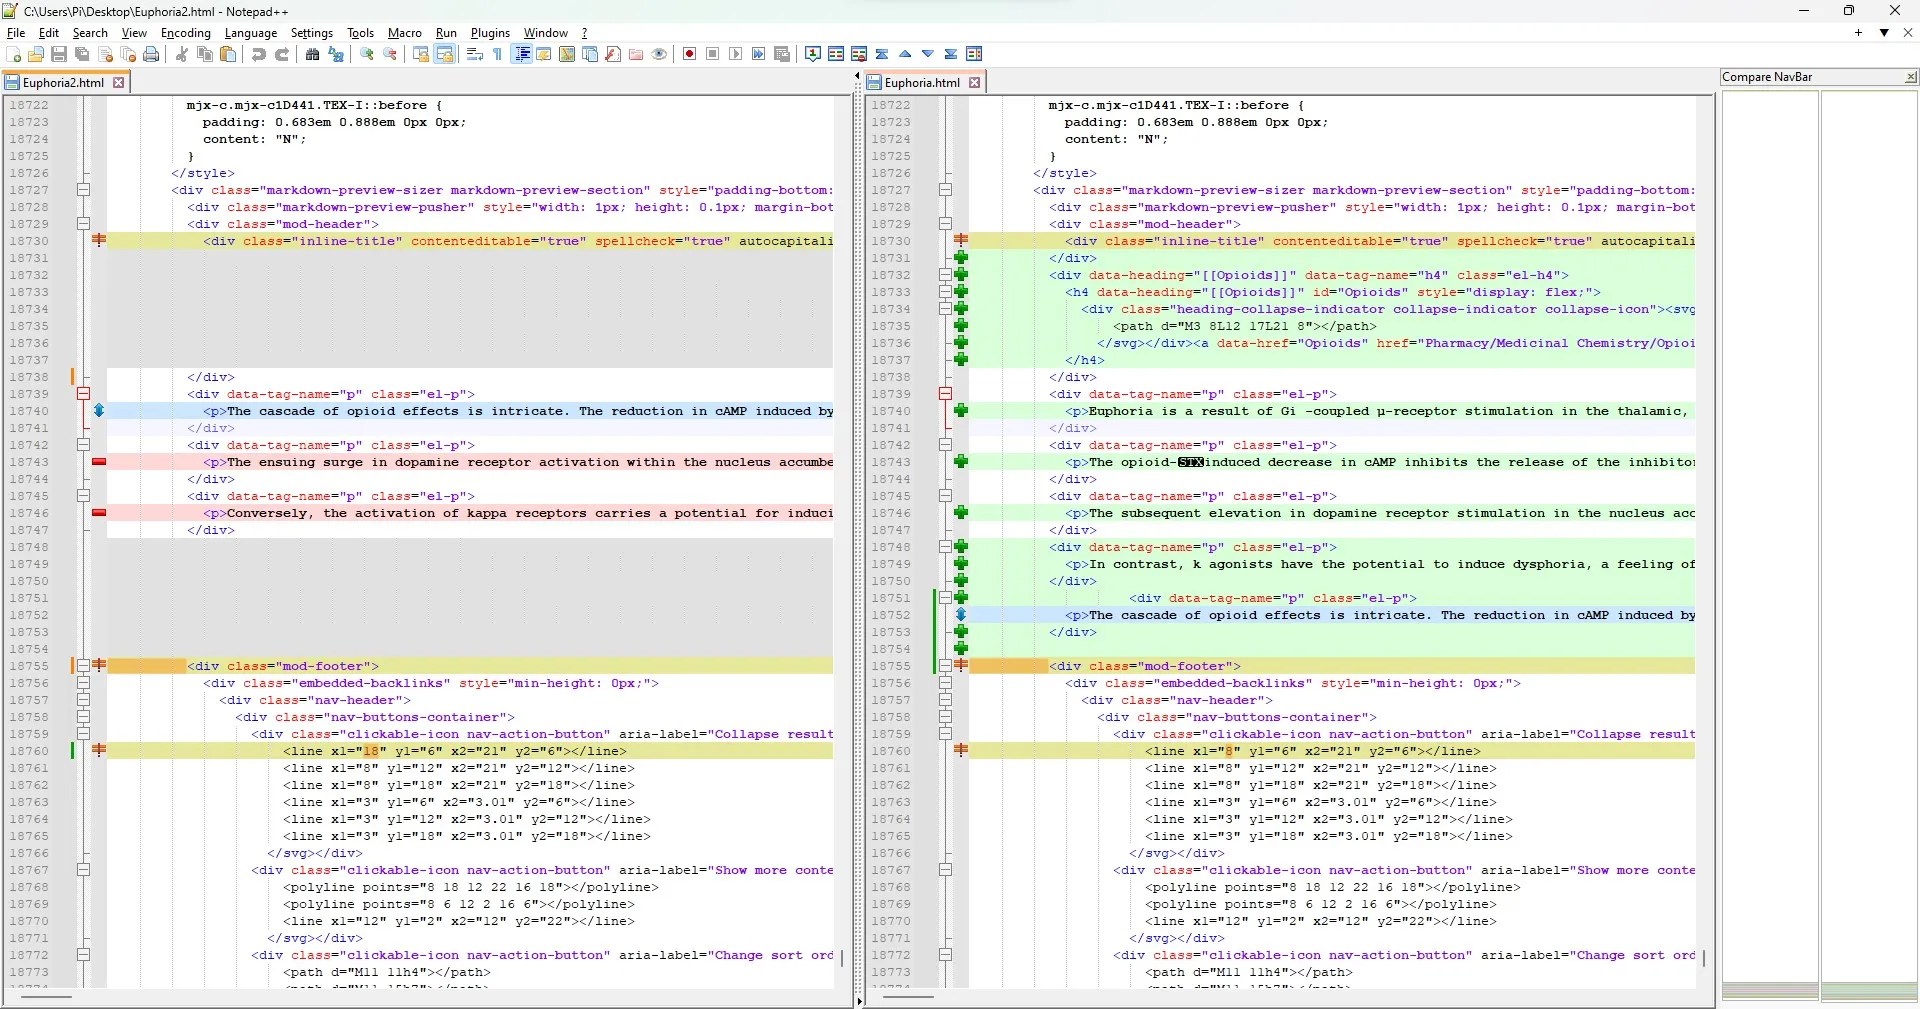This screenshot has width=1920, height=1009.
Task: Toggle synchronized vertical scrolling
Action: click(422, 54)
